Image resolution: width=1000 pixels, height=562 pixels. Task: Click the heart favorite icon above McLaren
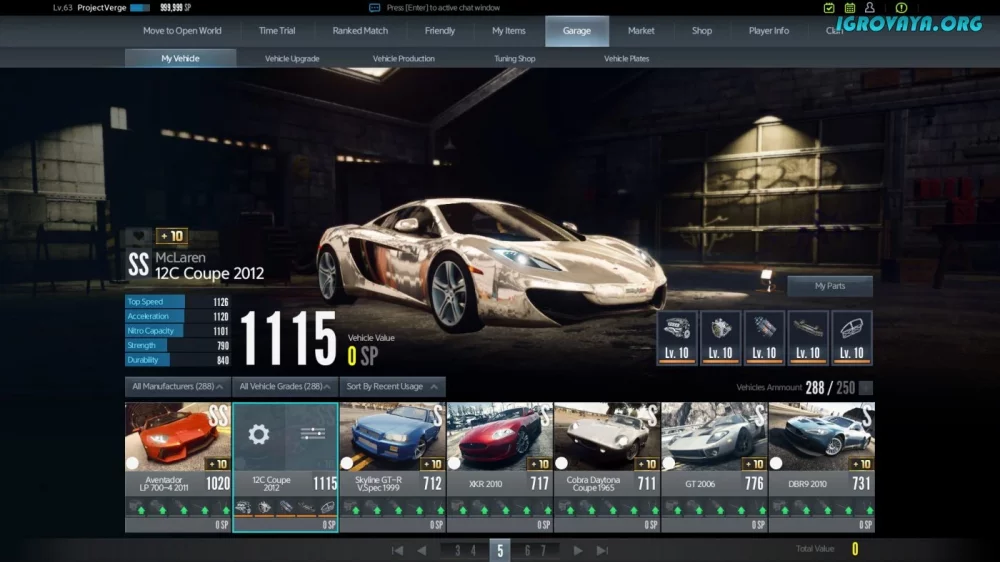138,236
